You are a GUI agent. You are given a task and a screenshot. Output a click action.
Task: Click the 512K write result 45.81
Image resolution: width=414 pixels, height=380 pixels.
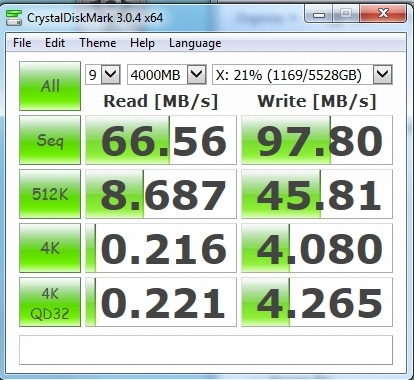point(317,194)
